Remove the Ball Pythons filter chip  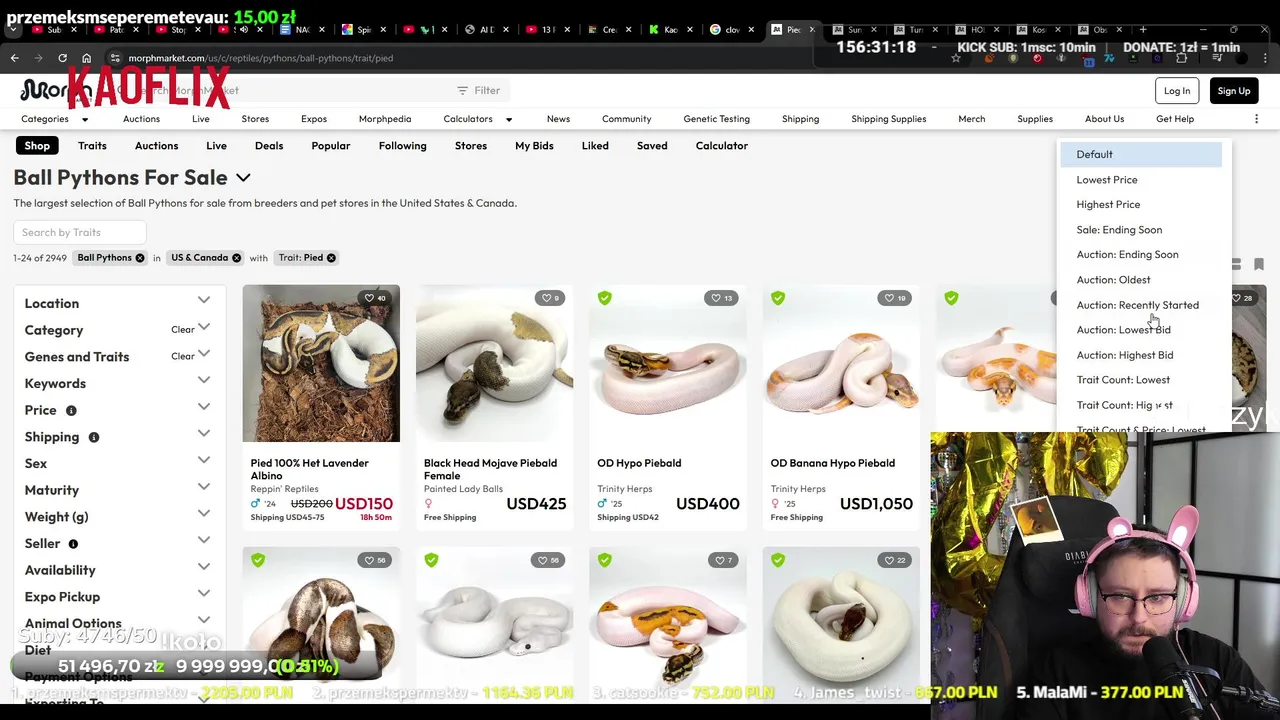pyautogui.click(x=140, y=258)
